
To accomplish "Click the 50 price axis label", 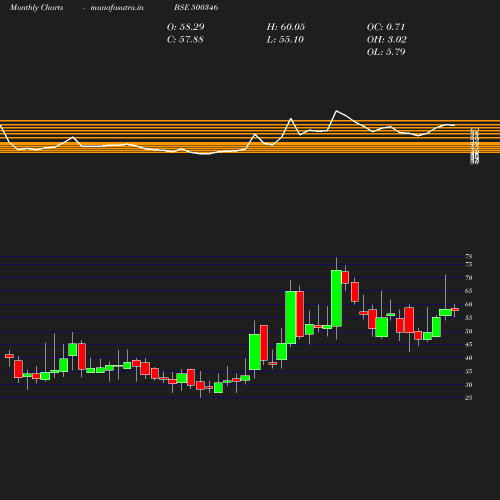I will [469, 331].
